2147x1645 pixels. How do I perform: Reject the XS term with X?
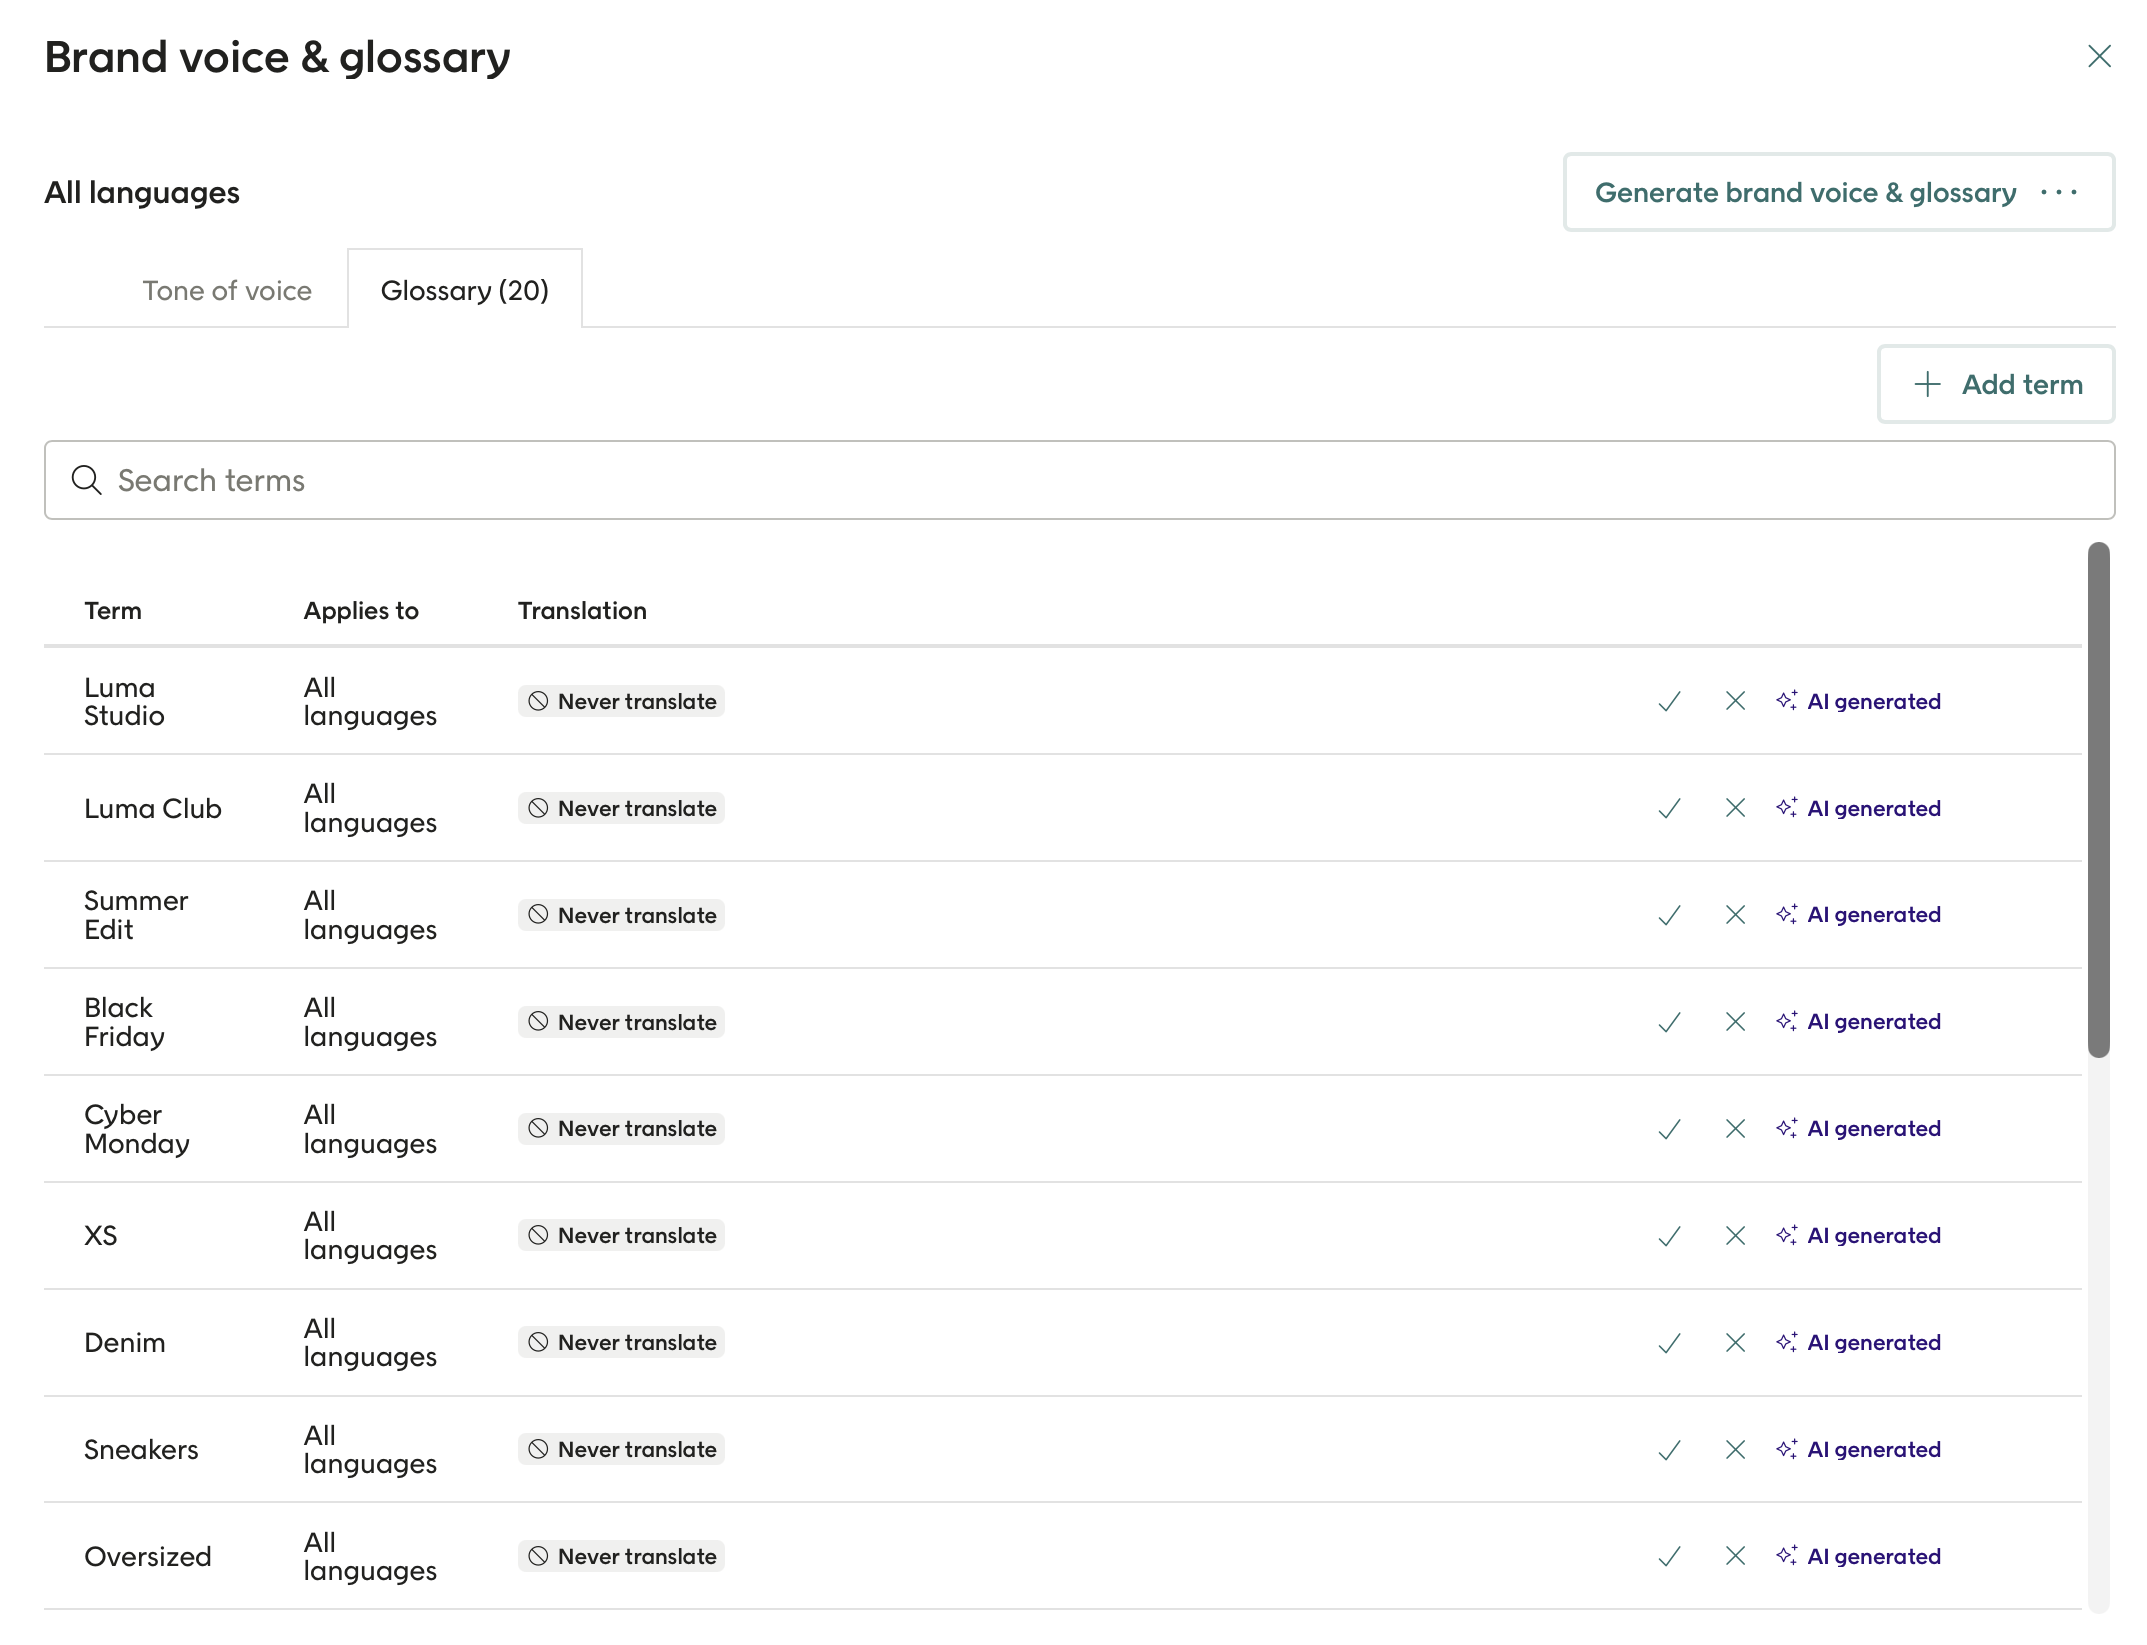click(x=1735, y=1236)
